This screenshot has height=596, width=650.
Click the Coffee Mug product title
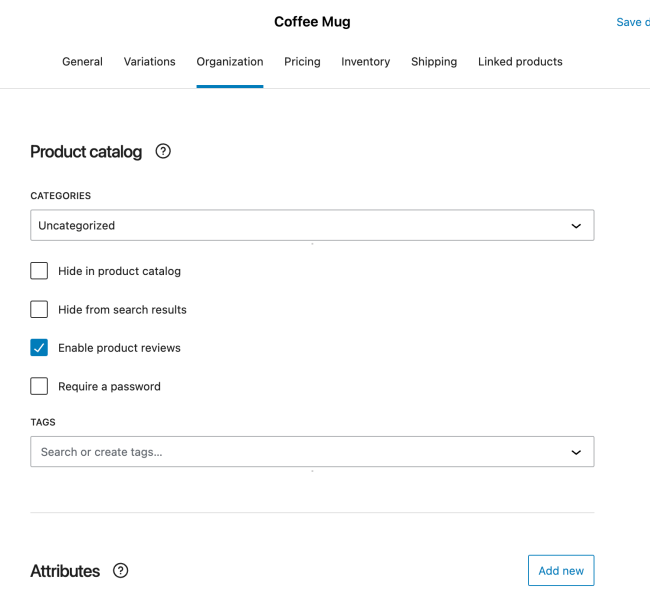click(312, 22)
